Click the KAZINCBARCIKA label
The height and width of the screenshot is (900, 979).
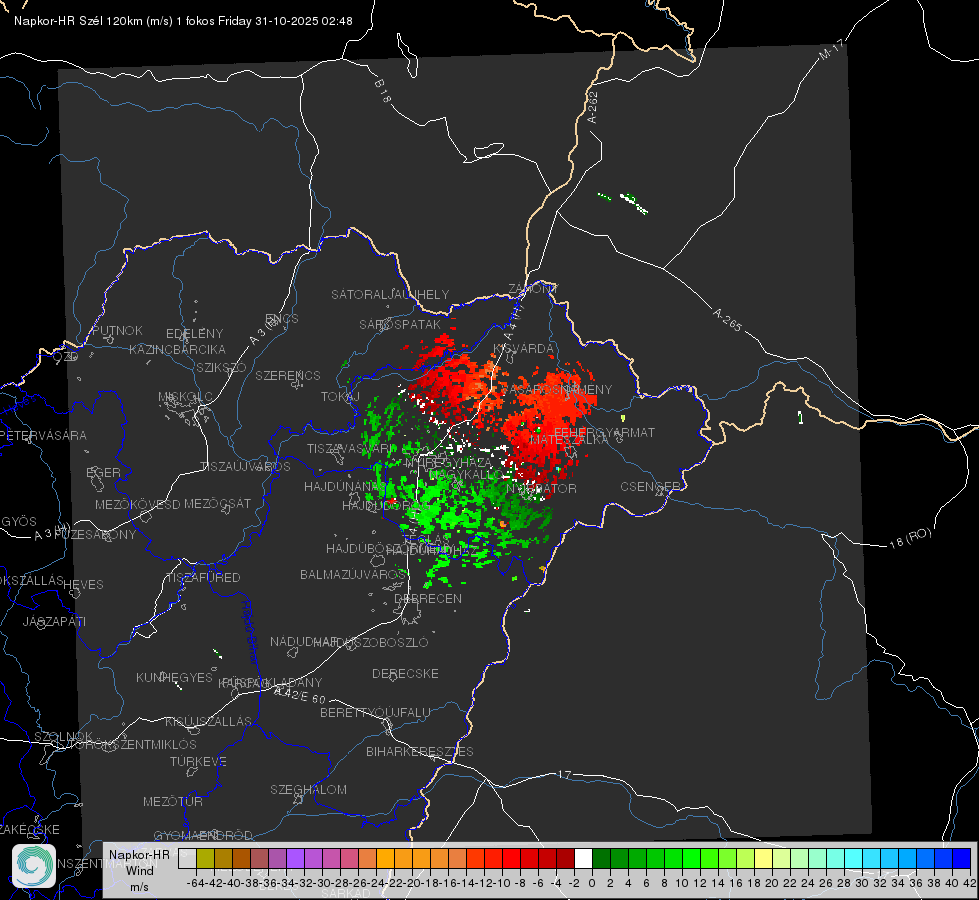point(177,349)
